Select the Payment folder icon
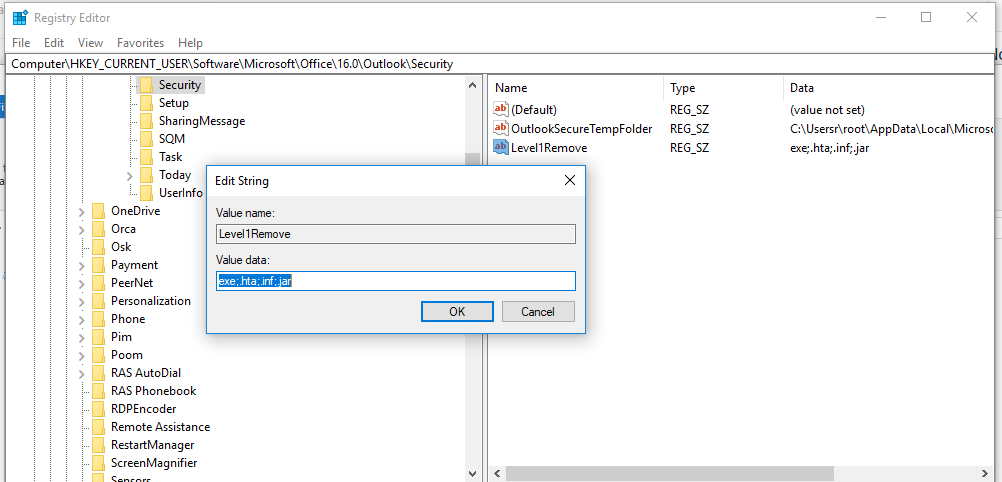This screenshot has height=482, width=1002. (98, 265)
